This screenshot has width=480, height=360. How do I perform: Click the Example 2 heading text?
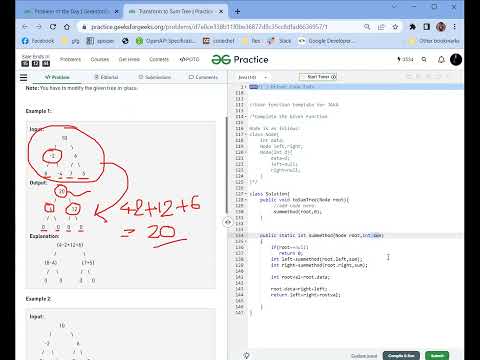click(x=38, y=299)
